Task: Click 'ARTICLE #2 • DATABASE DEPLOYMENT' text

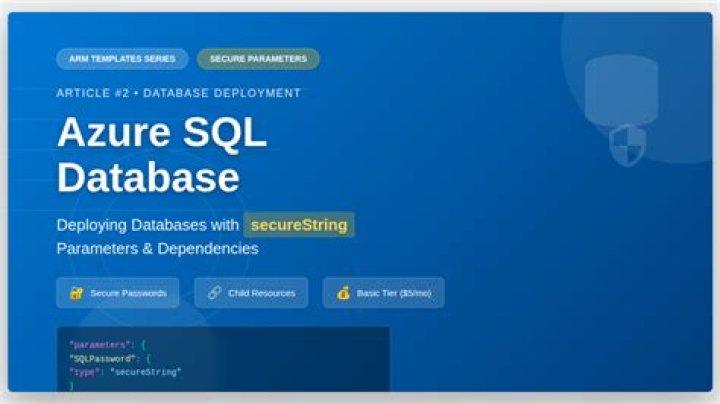Action: tap(179, 93)
